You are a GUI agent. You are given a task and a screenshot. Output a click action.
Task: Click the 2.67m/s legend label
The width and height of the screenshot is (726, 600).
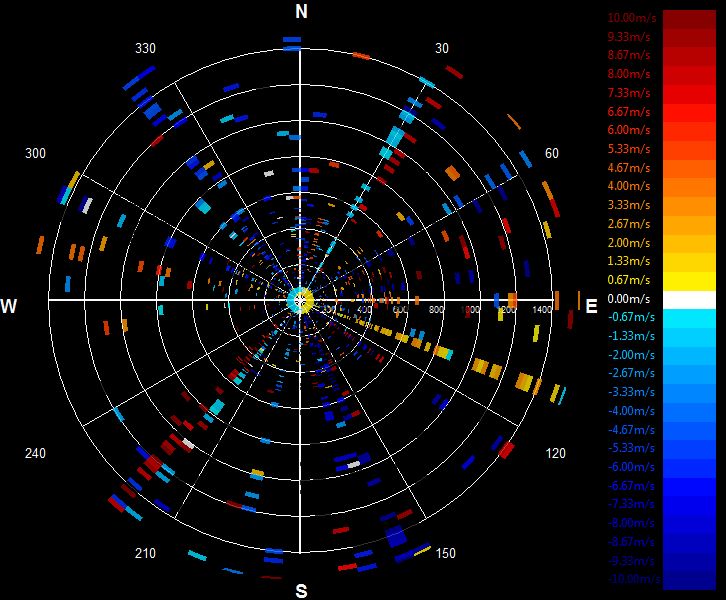click(629, 224)
